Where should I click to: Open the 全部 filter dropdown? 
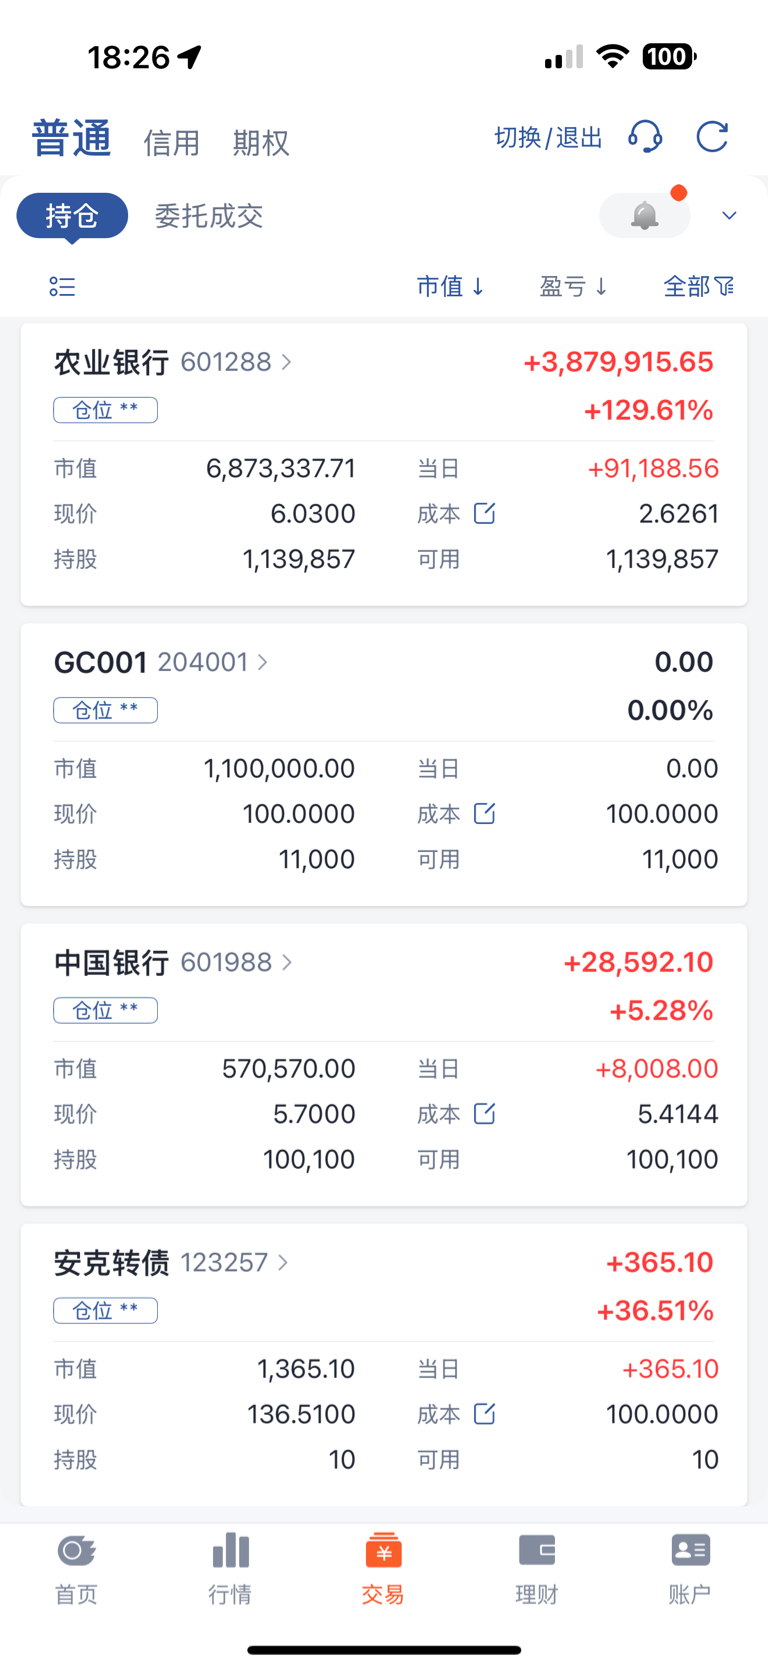tap(699, 287)
